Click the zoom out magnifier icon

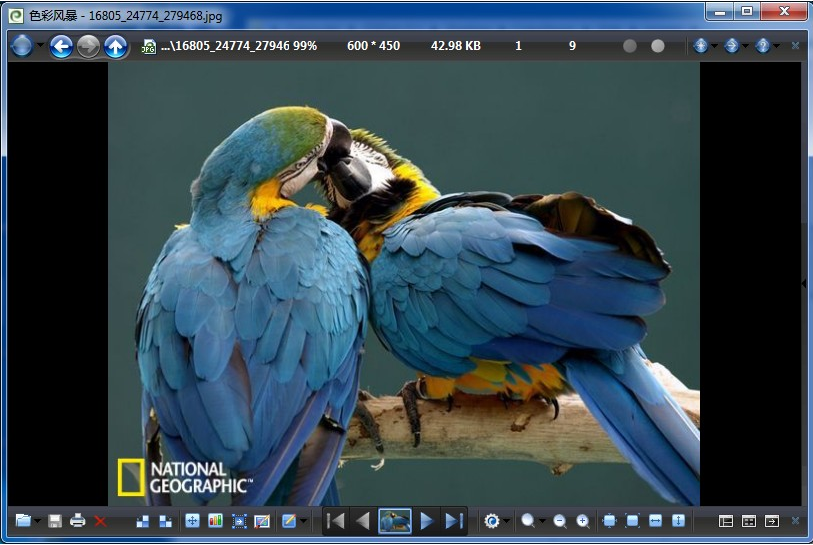coord(559,521)
